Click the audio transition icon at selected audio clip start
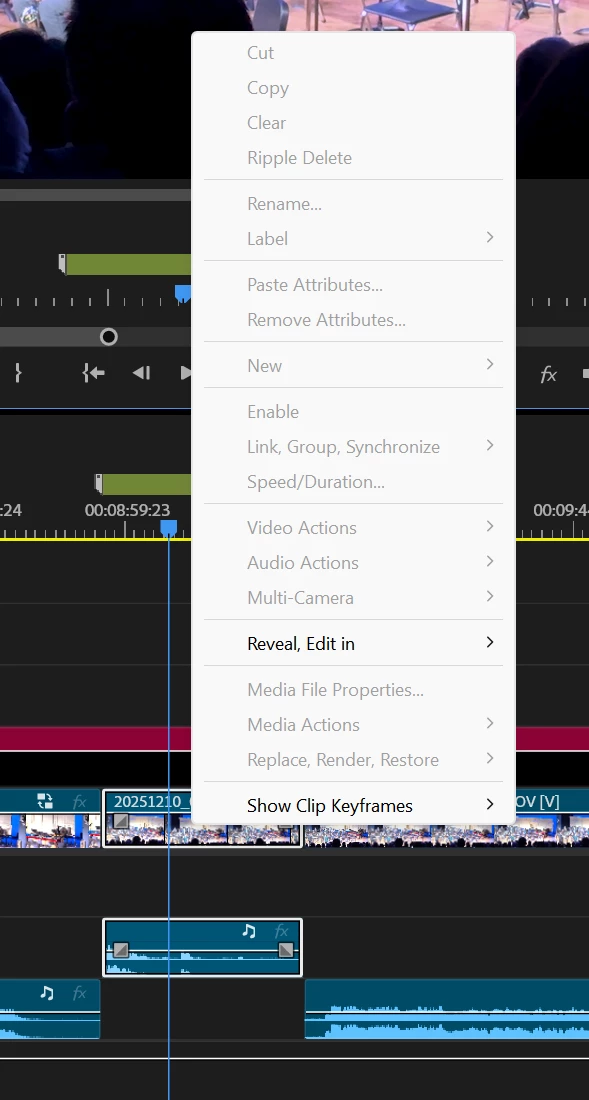This screenshot has width=589, height=1100. click(x=121, y=950)
